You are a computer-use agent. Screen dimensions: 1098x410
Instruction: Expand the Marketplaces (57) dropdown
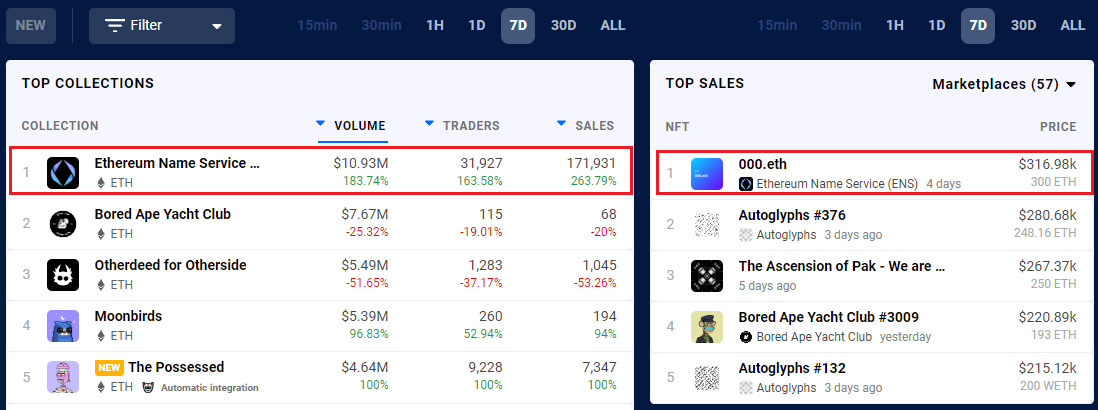(x=1004, y=85)
